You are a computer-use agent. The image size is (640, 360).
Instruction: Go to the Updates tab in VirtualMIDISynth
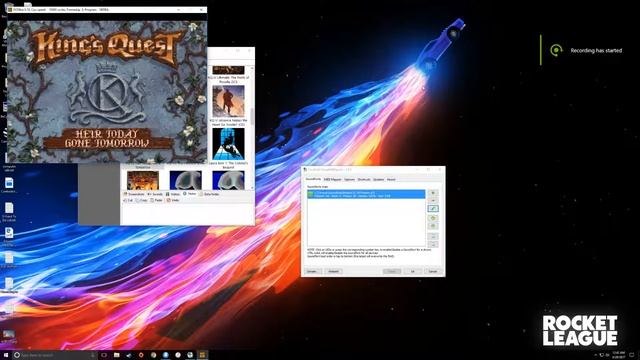tap(378, 180)
